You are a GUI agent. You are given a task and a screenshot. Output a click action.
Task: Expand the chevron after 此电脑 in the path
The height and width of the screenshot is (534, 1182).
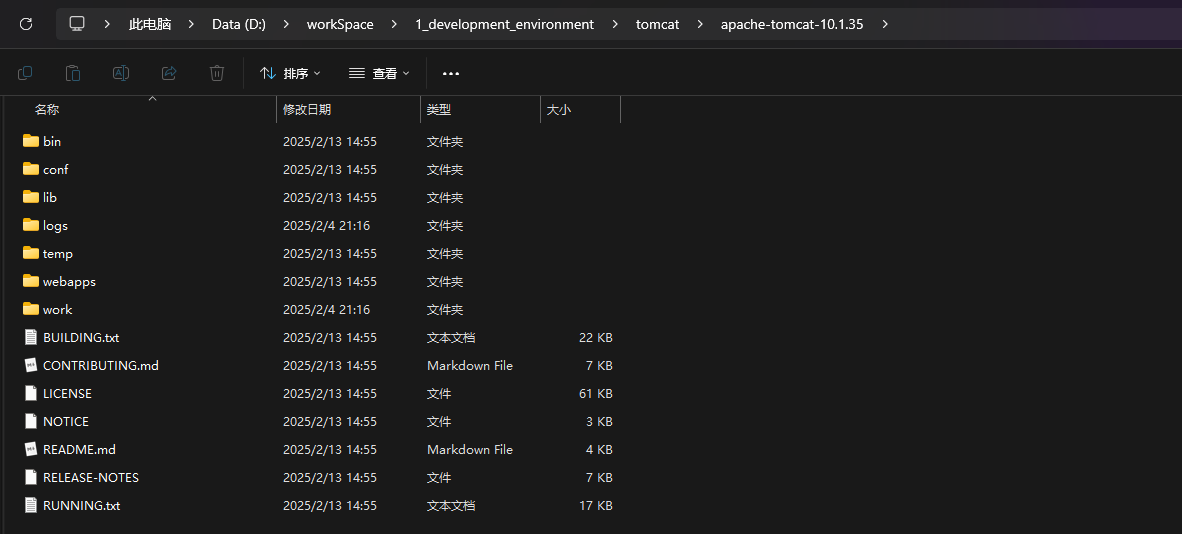click(191, 24)
